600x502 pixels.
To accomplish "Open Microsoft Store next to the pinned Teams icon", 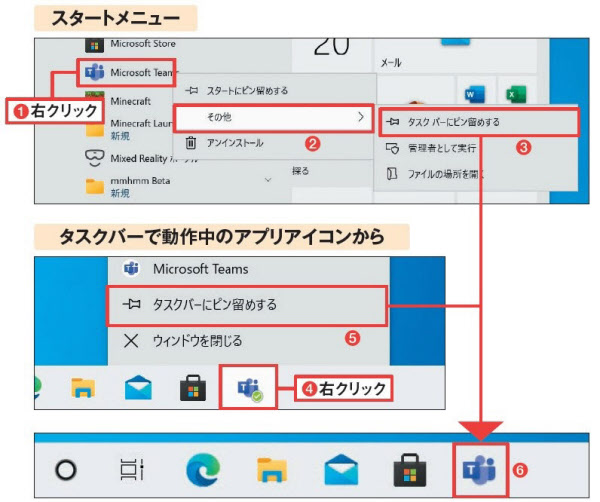I will [410, 470].
